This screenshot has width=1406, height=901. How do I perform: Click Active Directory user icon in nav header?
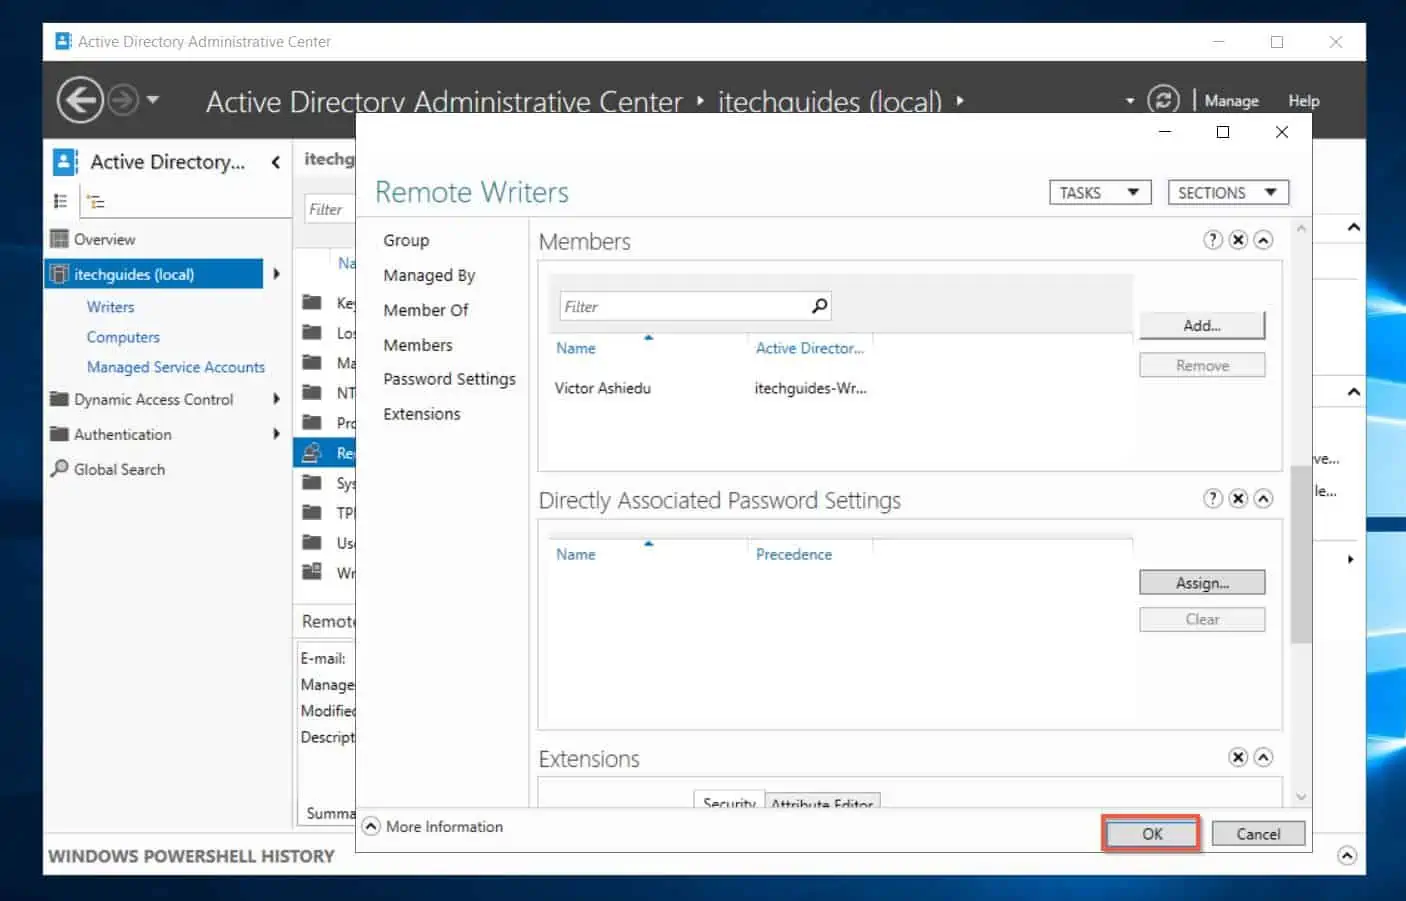pos(65,162)
